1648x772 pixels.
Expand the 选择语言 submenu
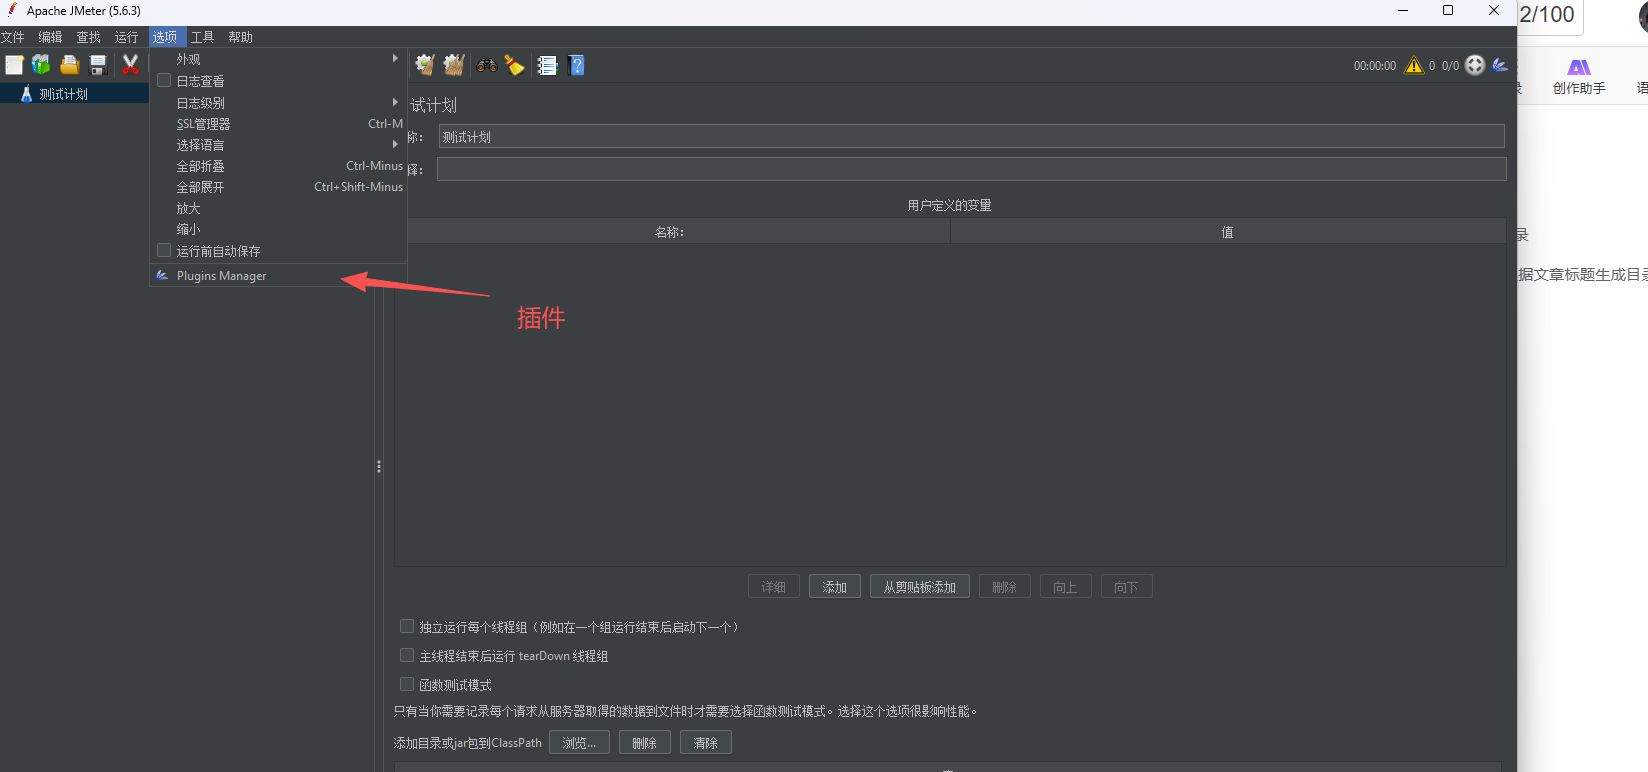[278, 145]
